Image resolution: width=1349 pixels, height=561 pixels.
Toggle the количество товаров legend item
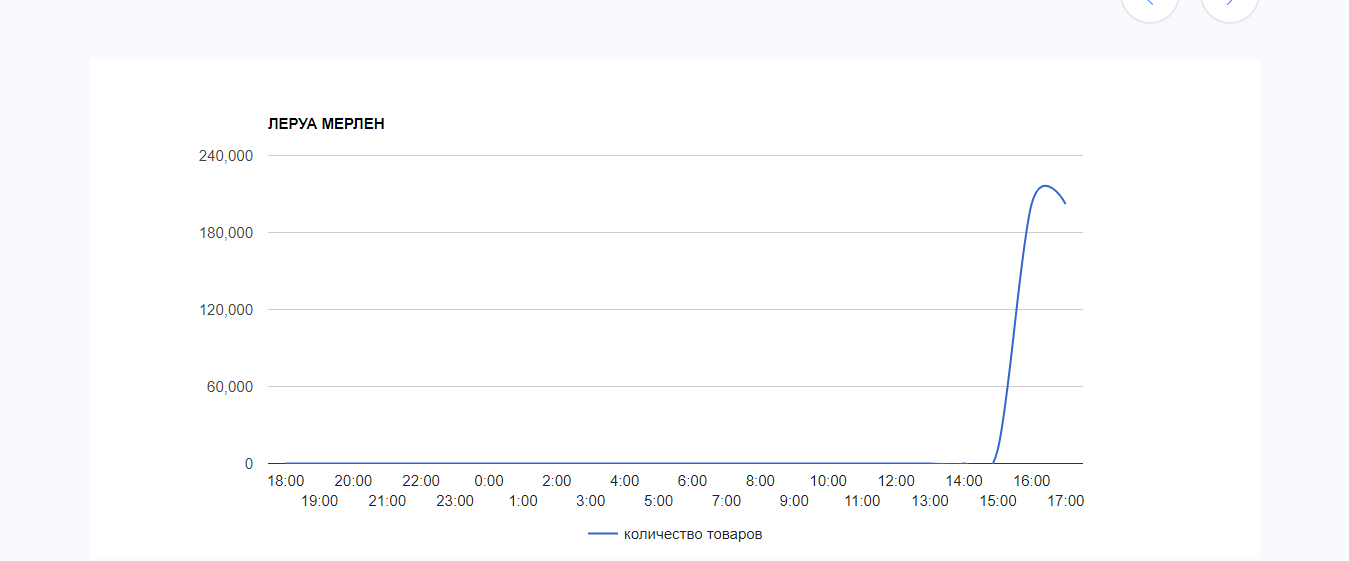click(692, 534)
